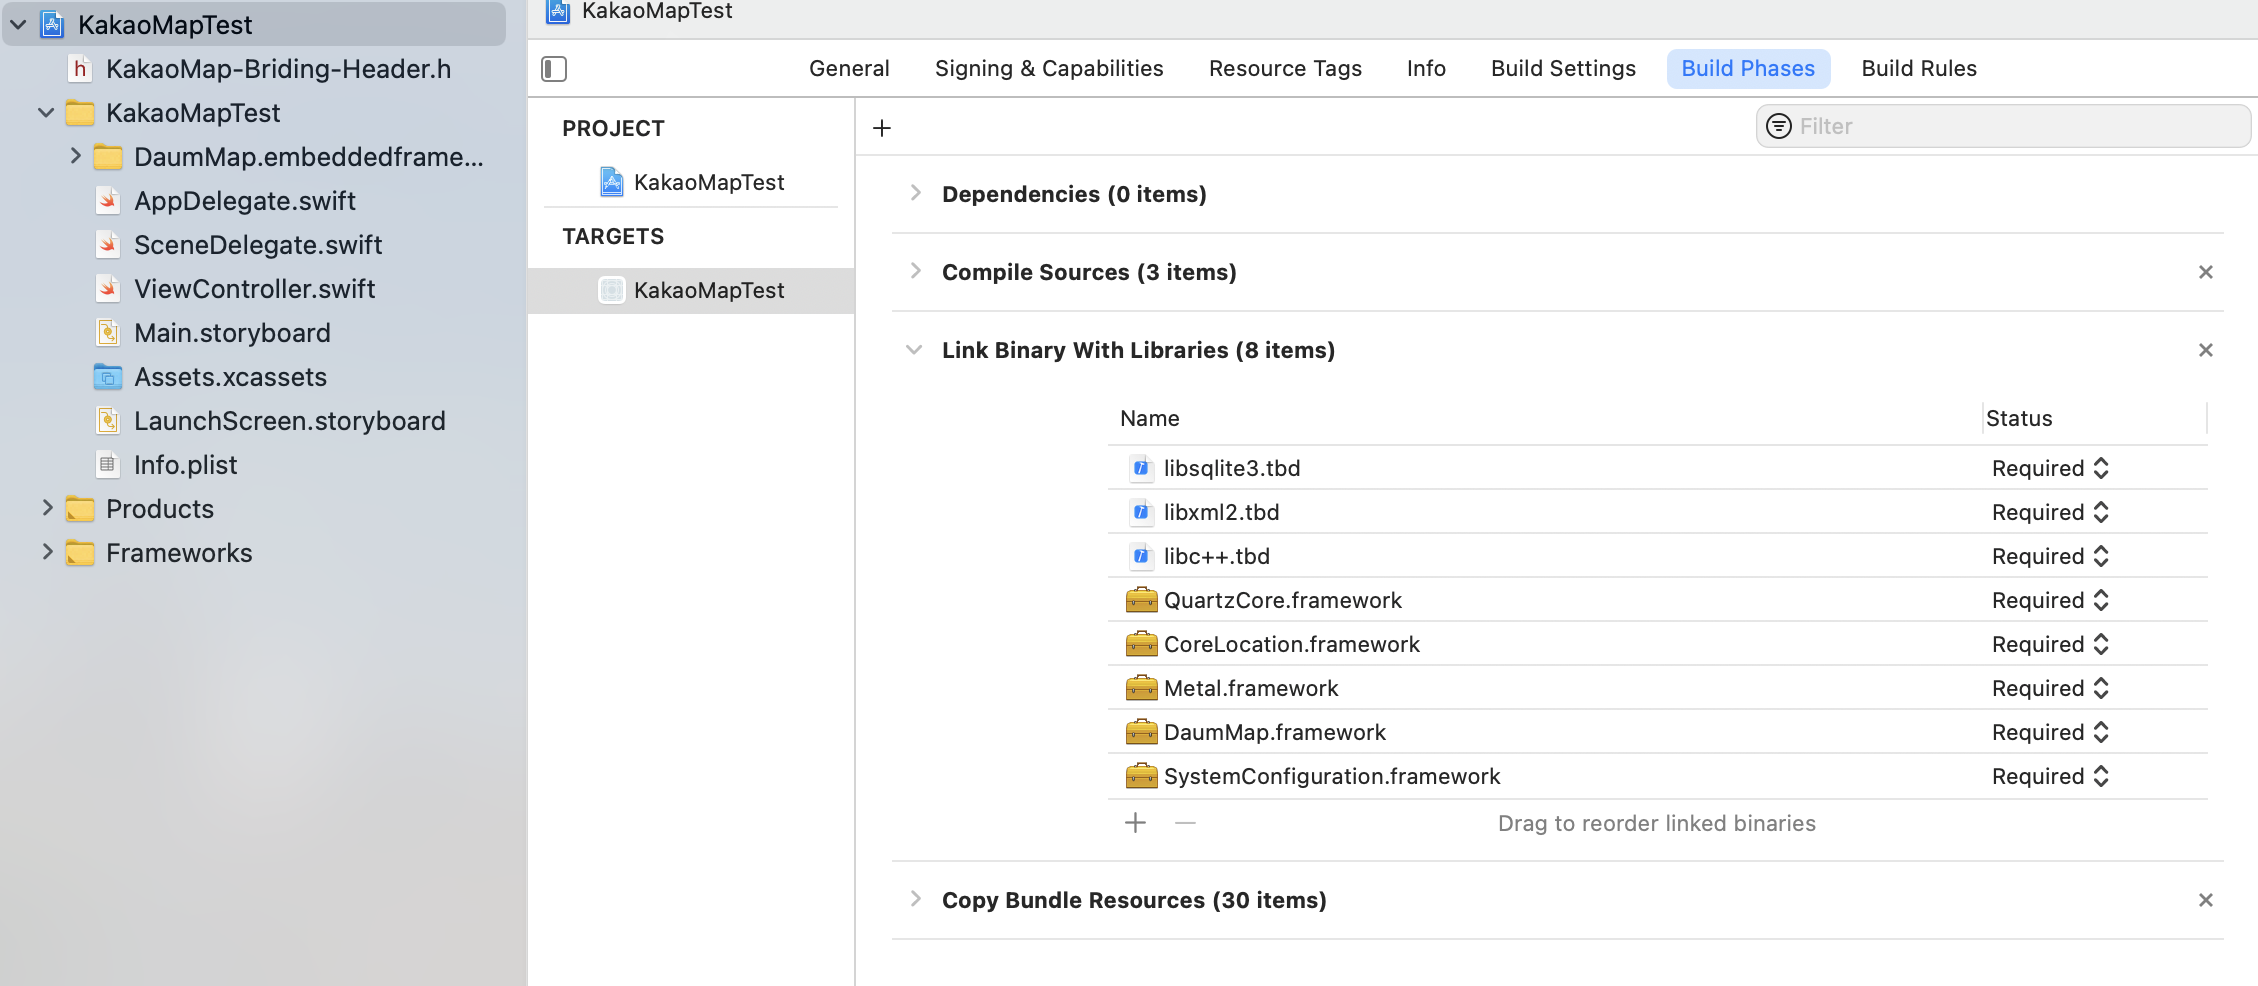Click the QuartzCore.framework toolbox icon

click(x=1141, y=600)
